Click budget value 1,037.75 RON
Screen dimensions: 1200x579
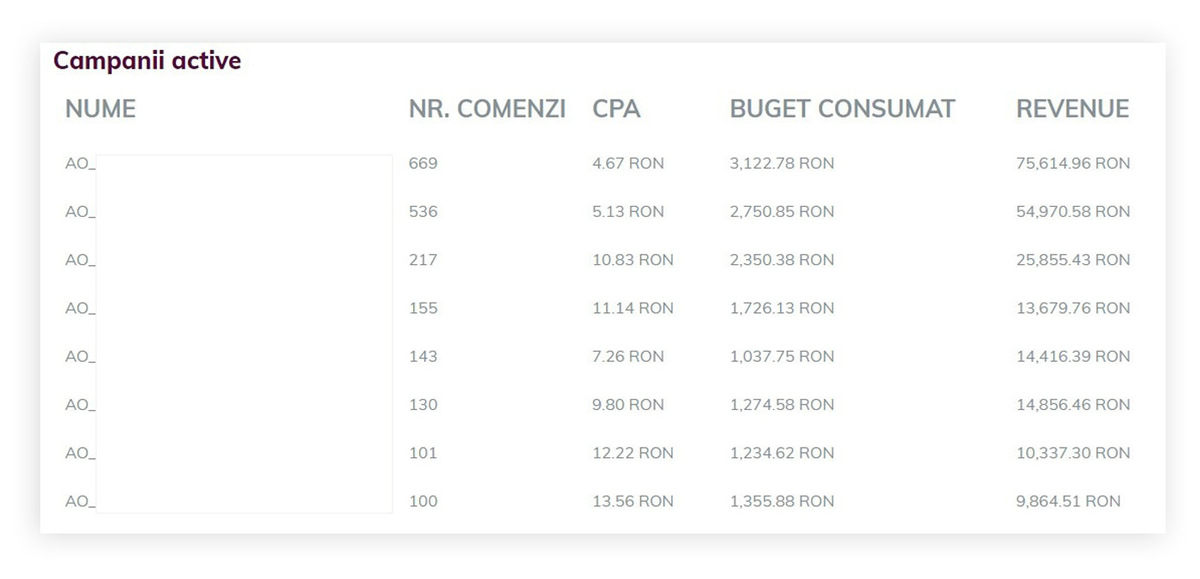point(781,356)
